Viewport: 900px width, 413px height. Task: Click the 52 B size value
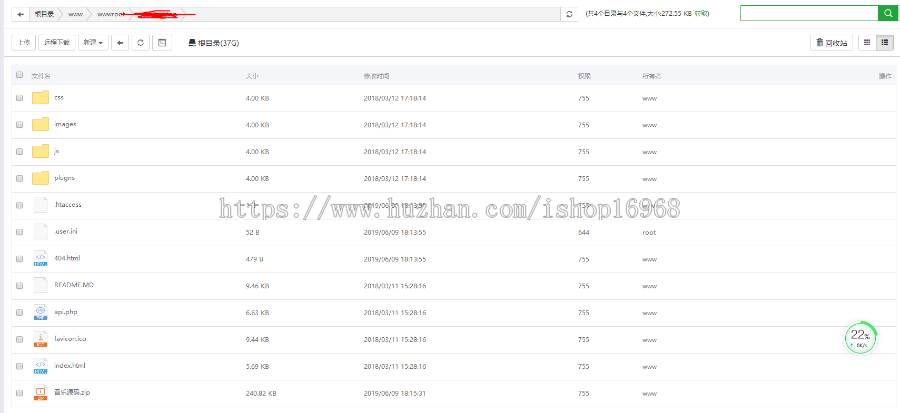[x=253, y=232]
